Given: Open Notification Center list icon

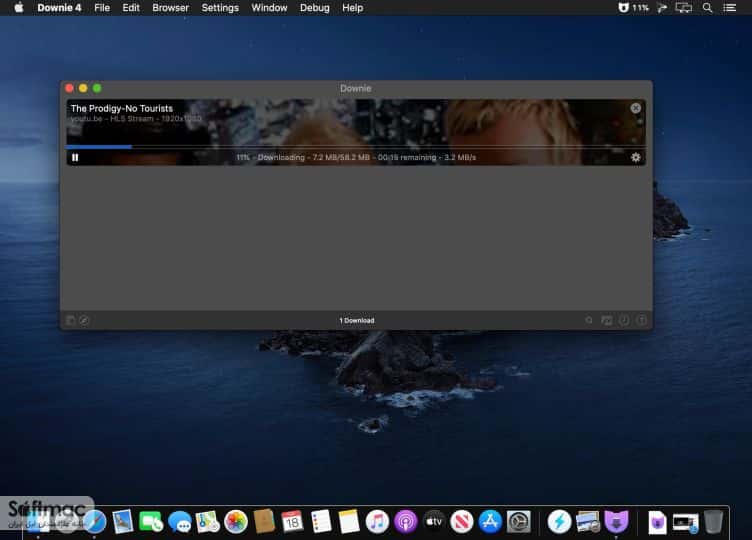Looking at the screenshot, I should [x=729, y=8].
